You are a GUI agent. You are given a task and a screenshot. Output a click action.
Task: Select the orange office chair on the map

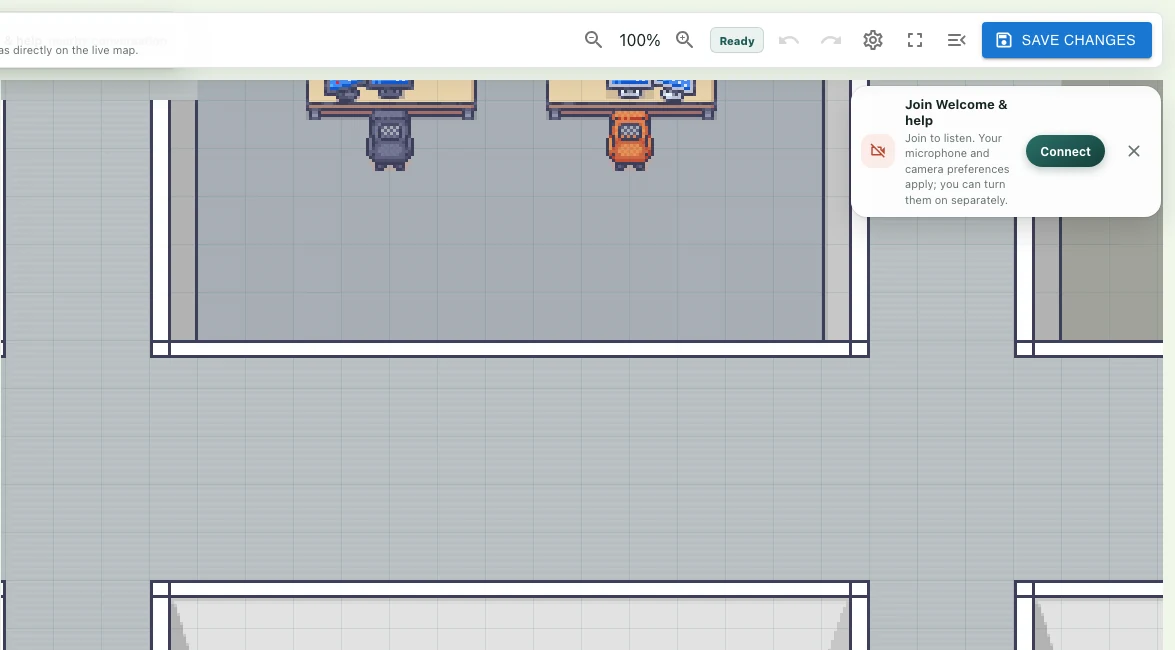[x=629, y=140]
